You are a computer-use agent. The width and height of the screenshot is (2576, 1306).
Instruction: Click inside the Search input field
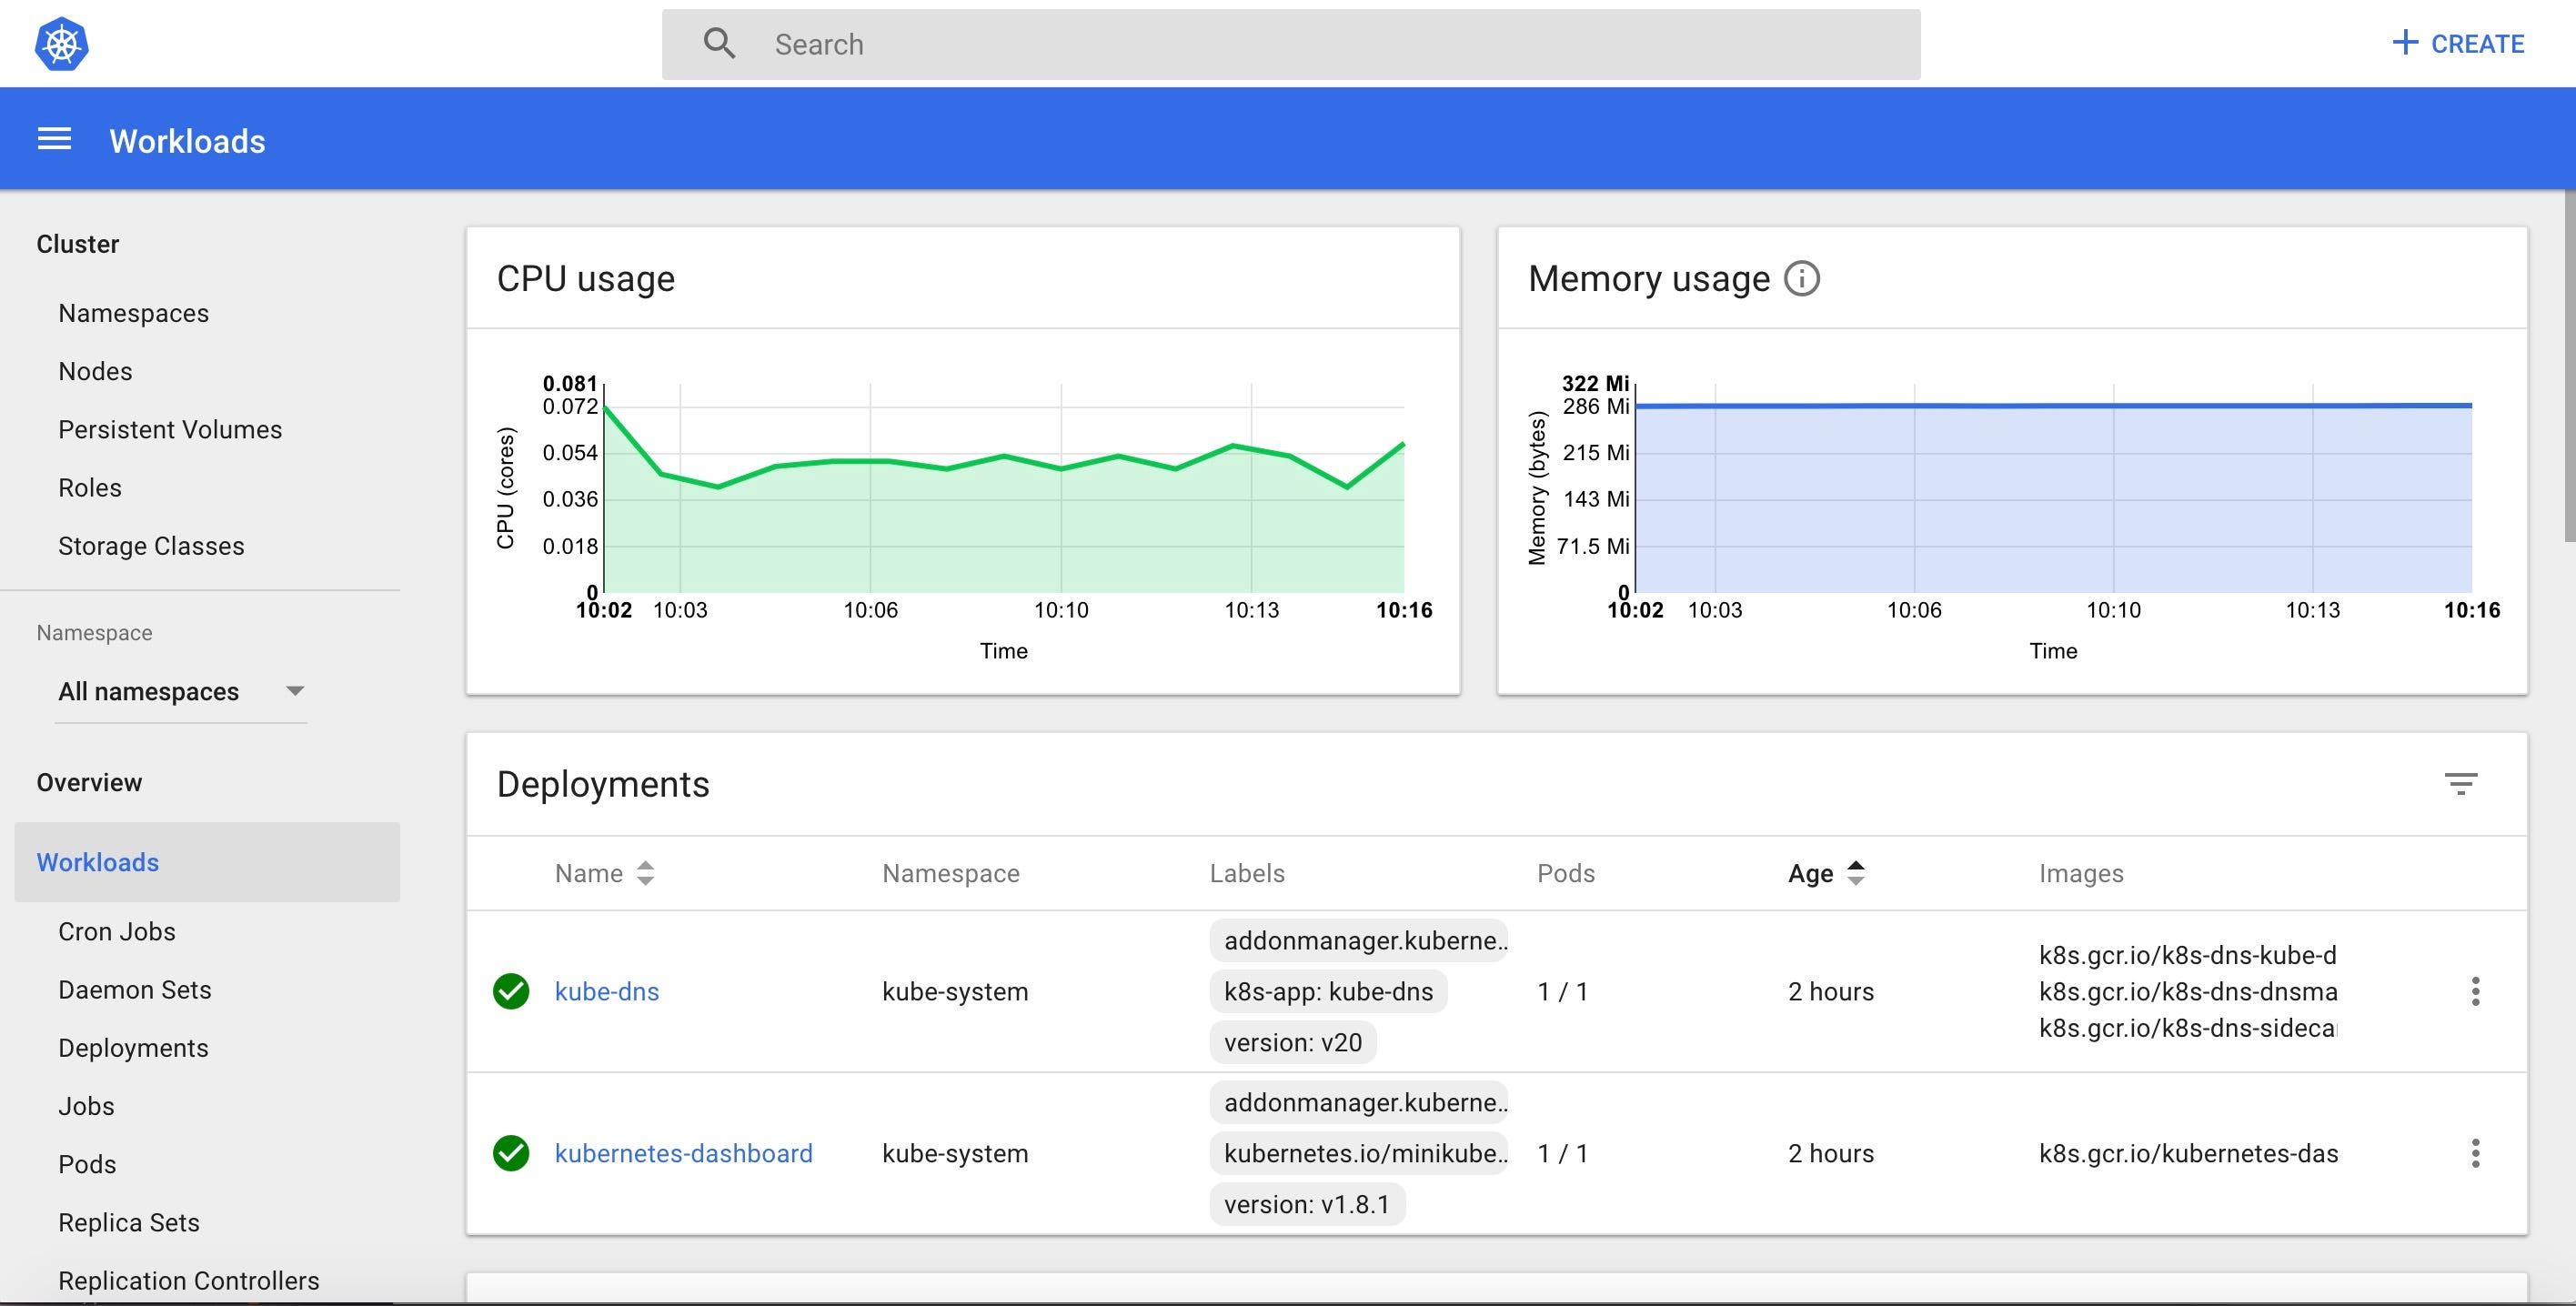[x=1100, y=43]
